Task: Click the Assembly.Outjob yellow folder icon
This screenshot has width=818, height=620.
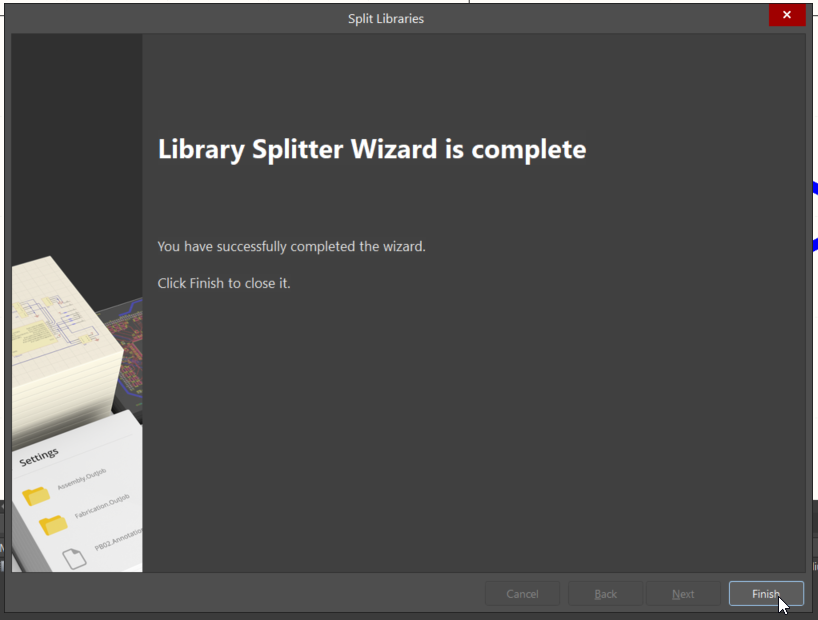Action: click(x=36, y=495)
